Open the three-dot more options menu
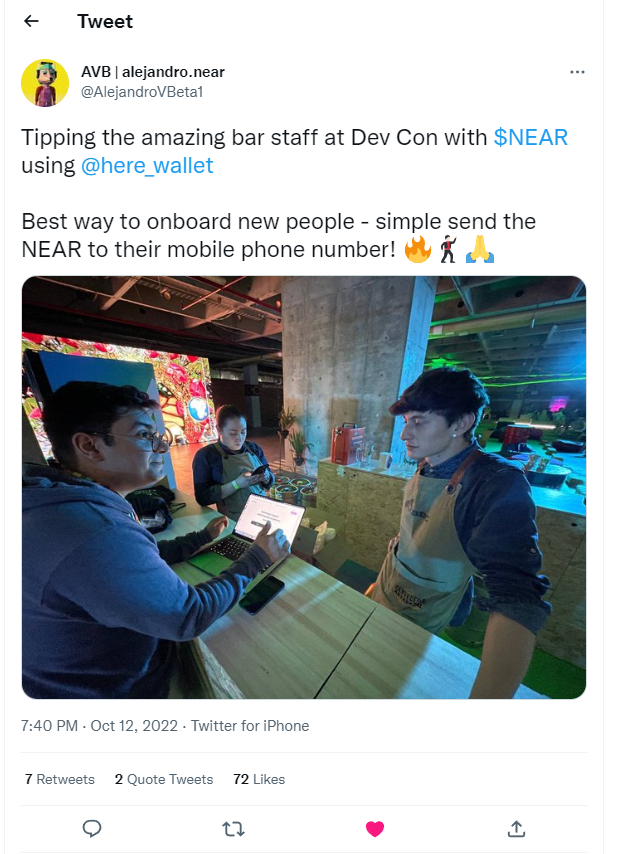The image size is (617, 854). click(577, 72)
